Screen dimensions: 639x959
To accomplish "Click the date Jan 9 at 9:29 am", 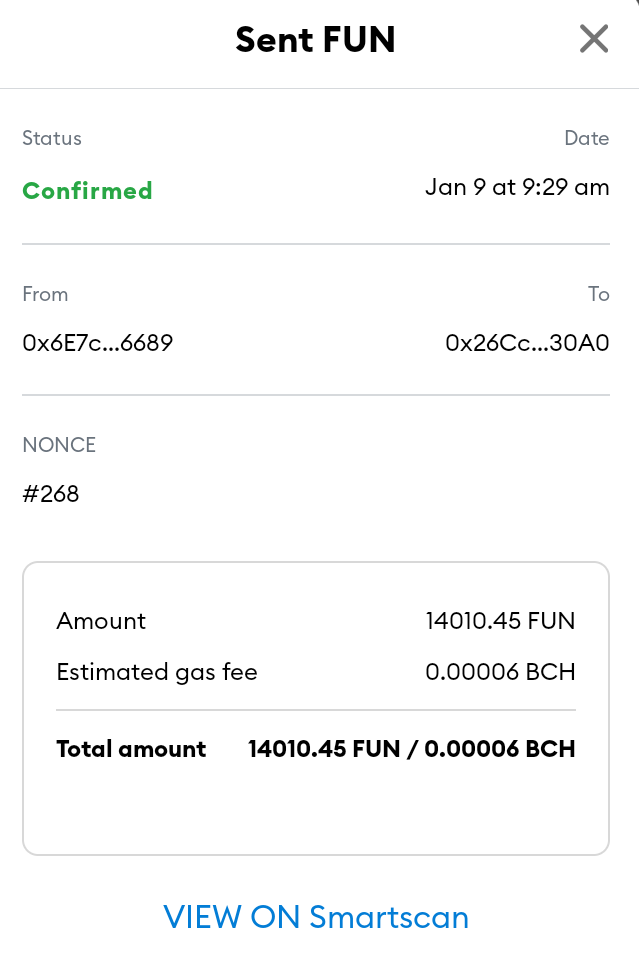I will (x=517, y=187).
